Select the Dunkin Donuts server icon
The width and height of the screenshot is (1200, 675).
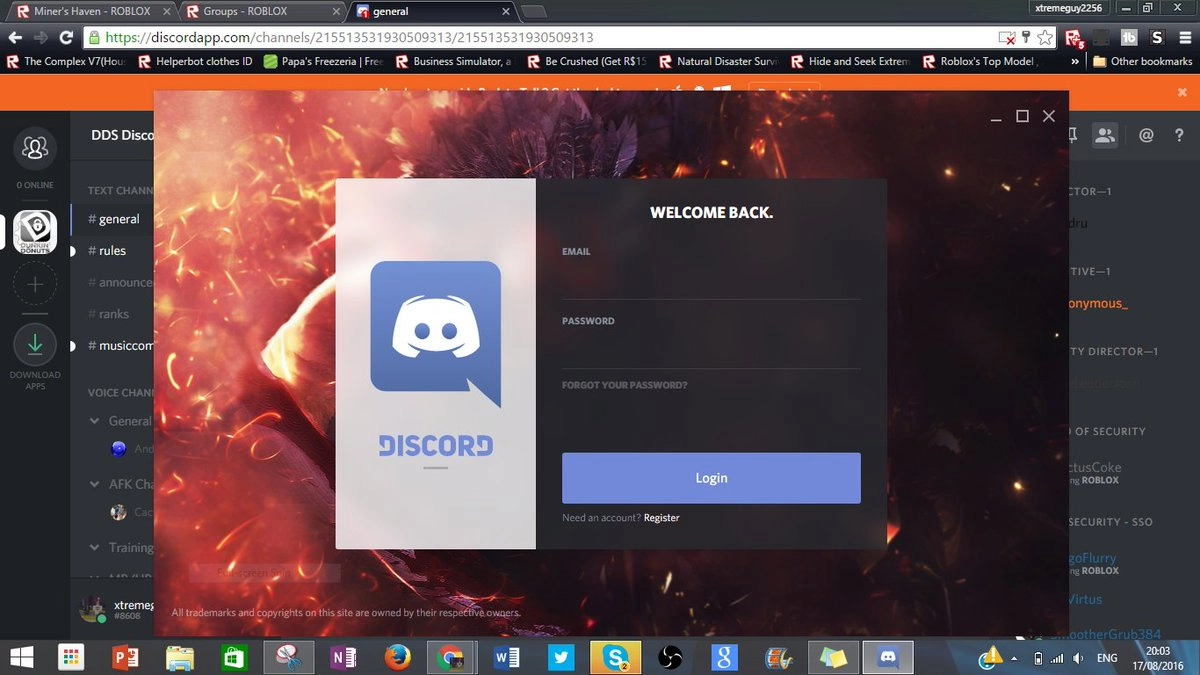coord(35,233)
